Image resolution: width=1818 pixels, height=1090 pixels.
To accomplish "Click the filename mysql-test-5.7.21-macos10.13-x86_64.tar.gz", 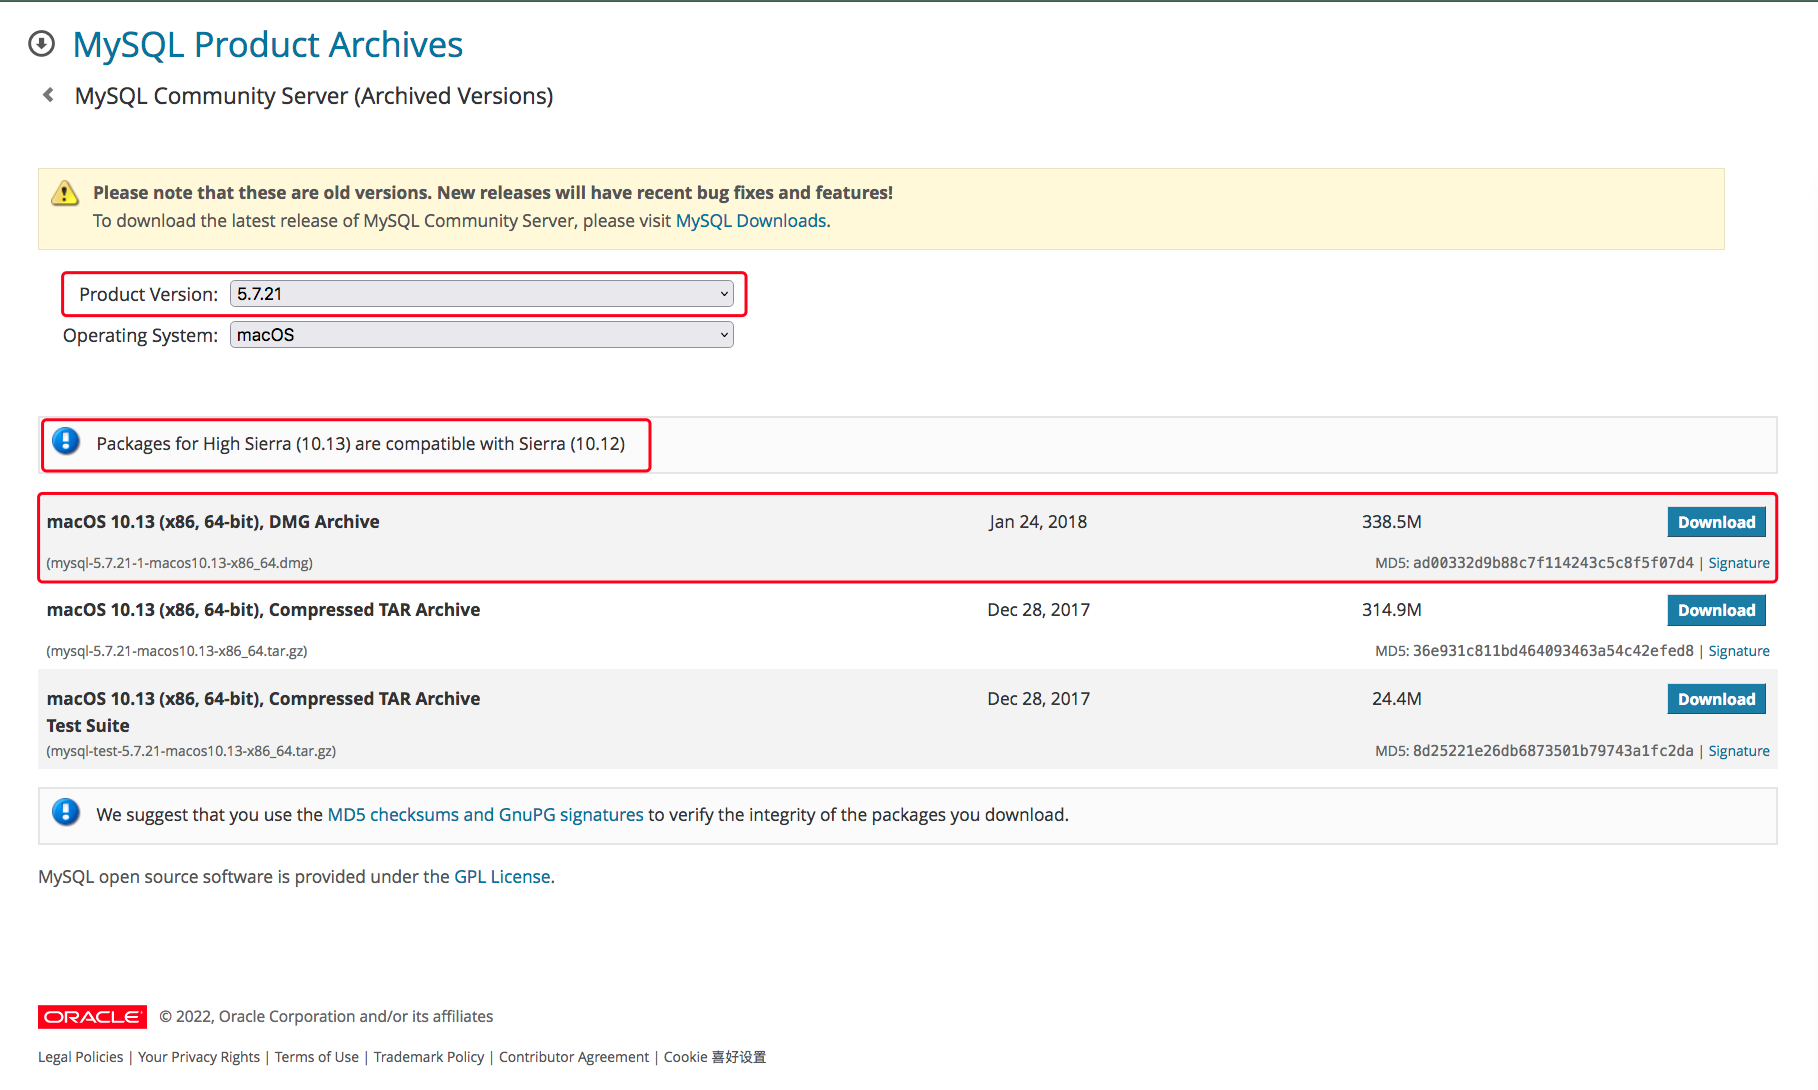I will click(191, 751).
